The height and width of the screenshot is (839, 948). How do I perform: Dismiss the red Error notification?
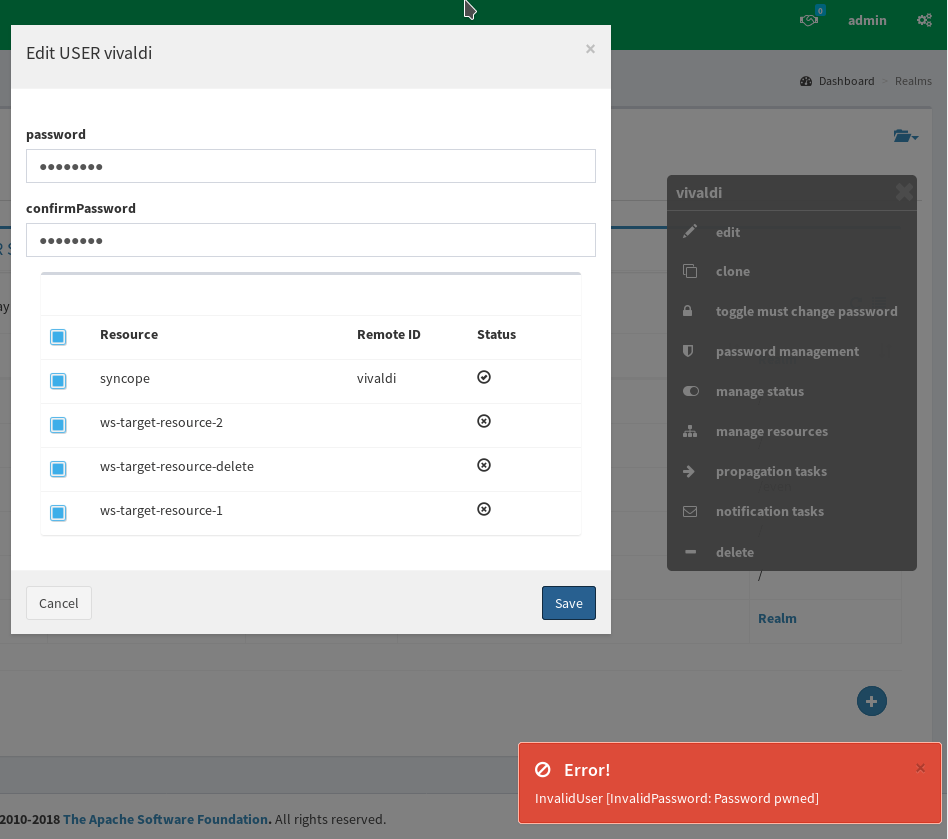[x=920, y=768]
